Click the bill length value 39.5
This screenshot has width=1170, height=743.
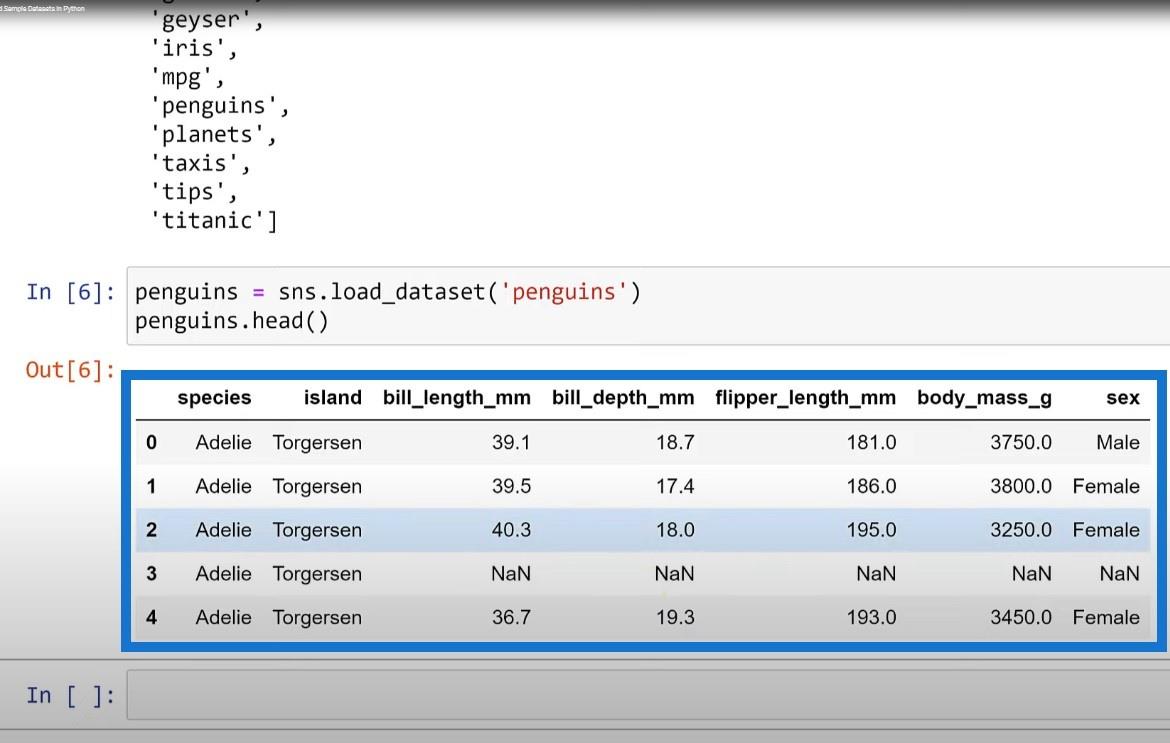pyautogui.click(x=511, y=486)
